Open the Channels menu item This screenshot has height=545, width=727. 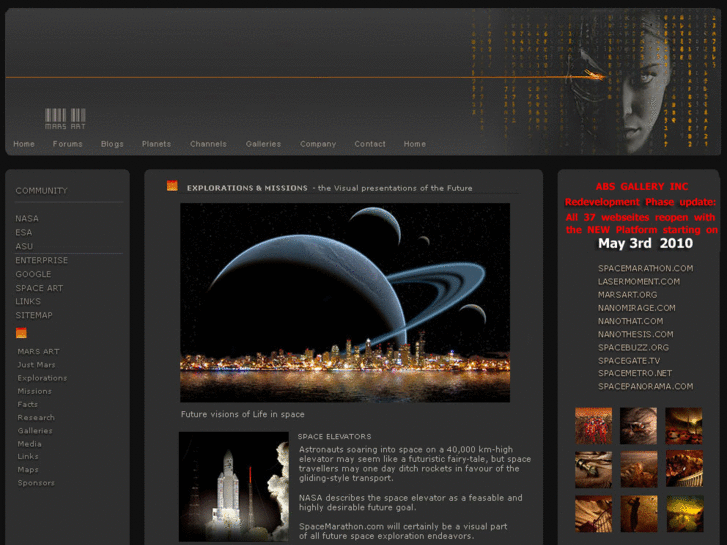(208, 144)
